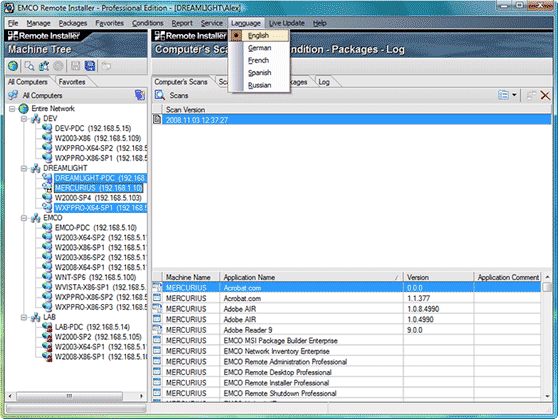
Task: Click the Scan Version column header
Action: [357, 109]
